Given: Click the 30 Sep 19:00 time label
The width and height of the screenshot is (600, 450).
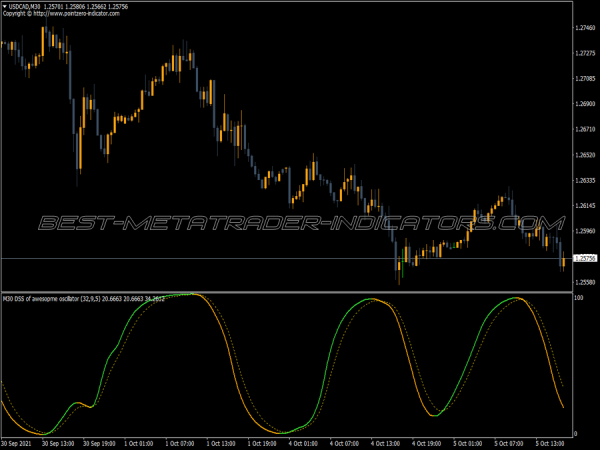Looking at the screenshot, I should pos(99,443).
